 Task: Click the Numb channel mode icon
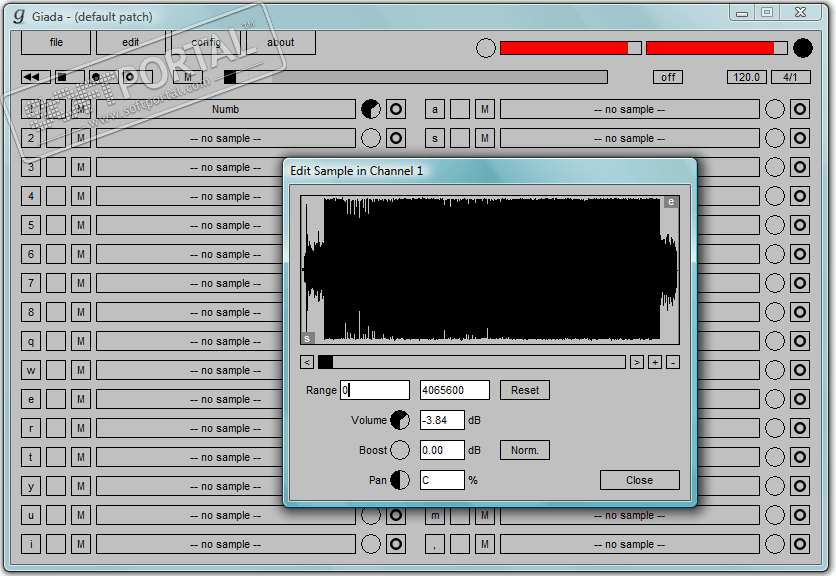tap(396, 109)
